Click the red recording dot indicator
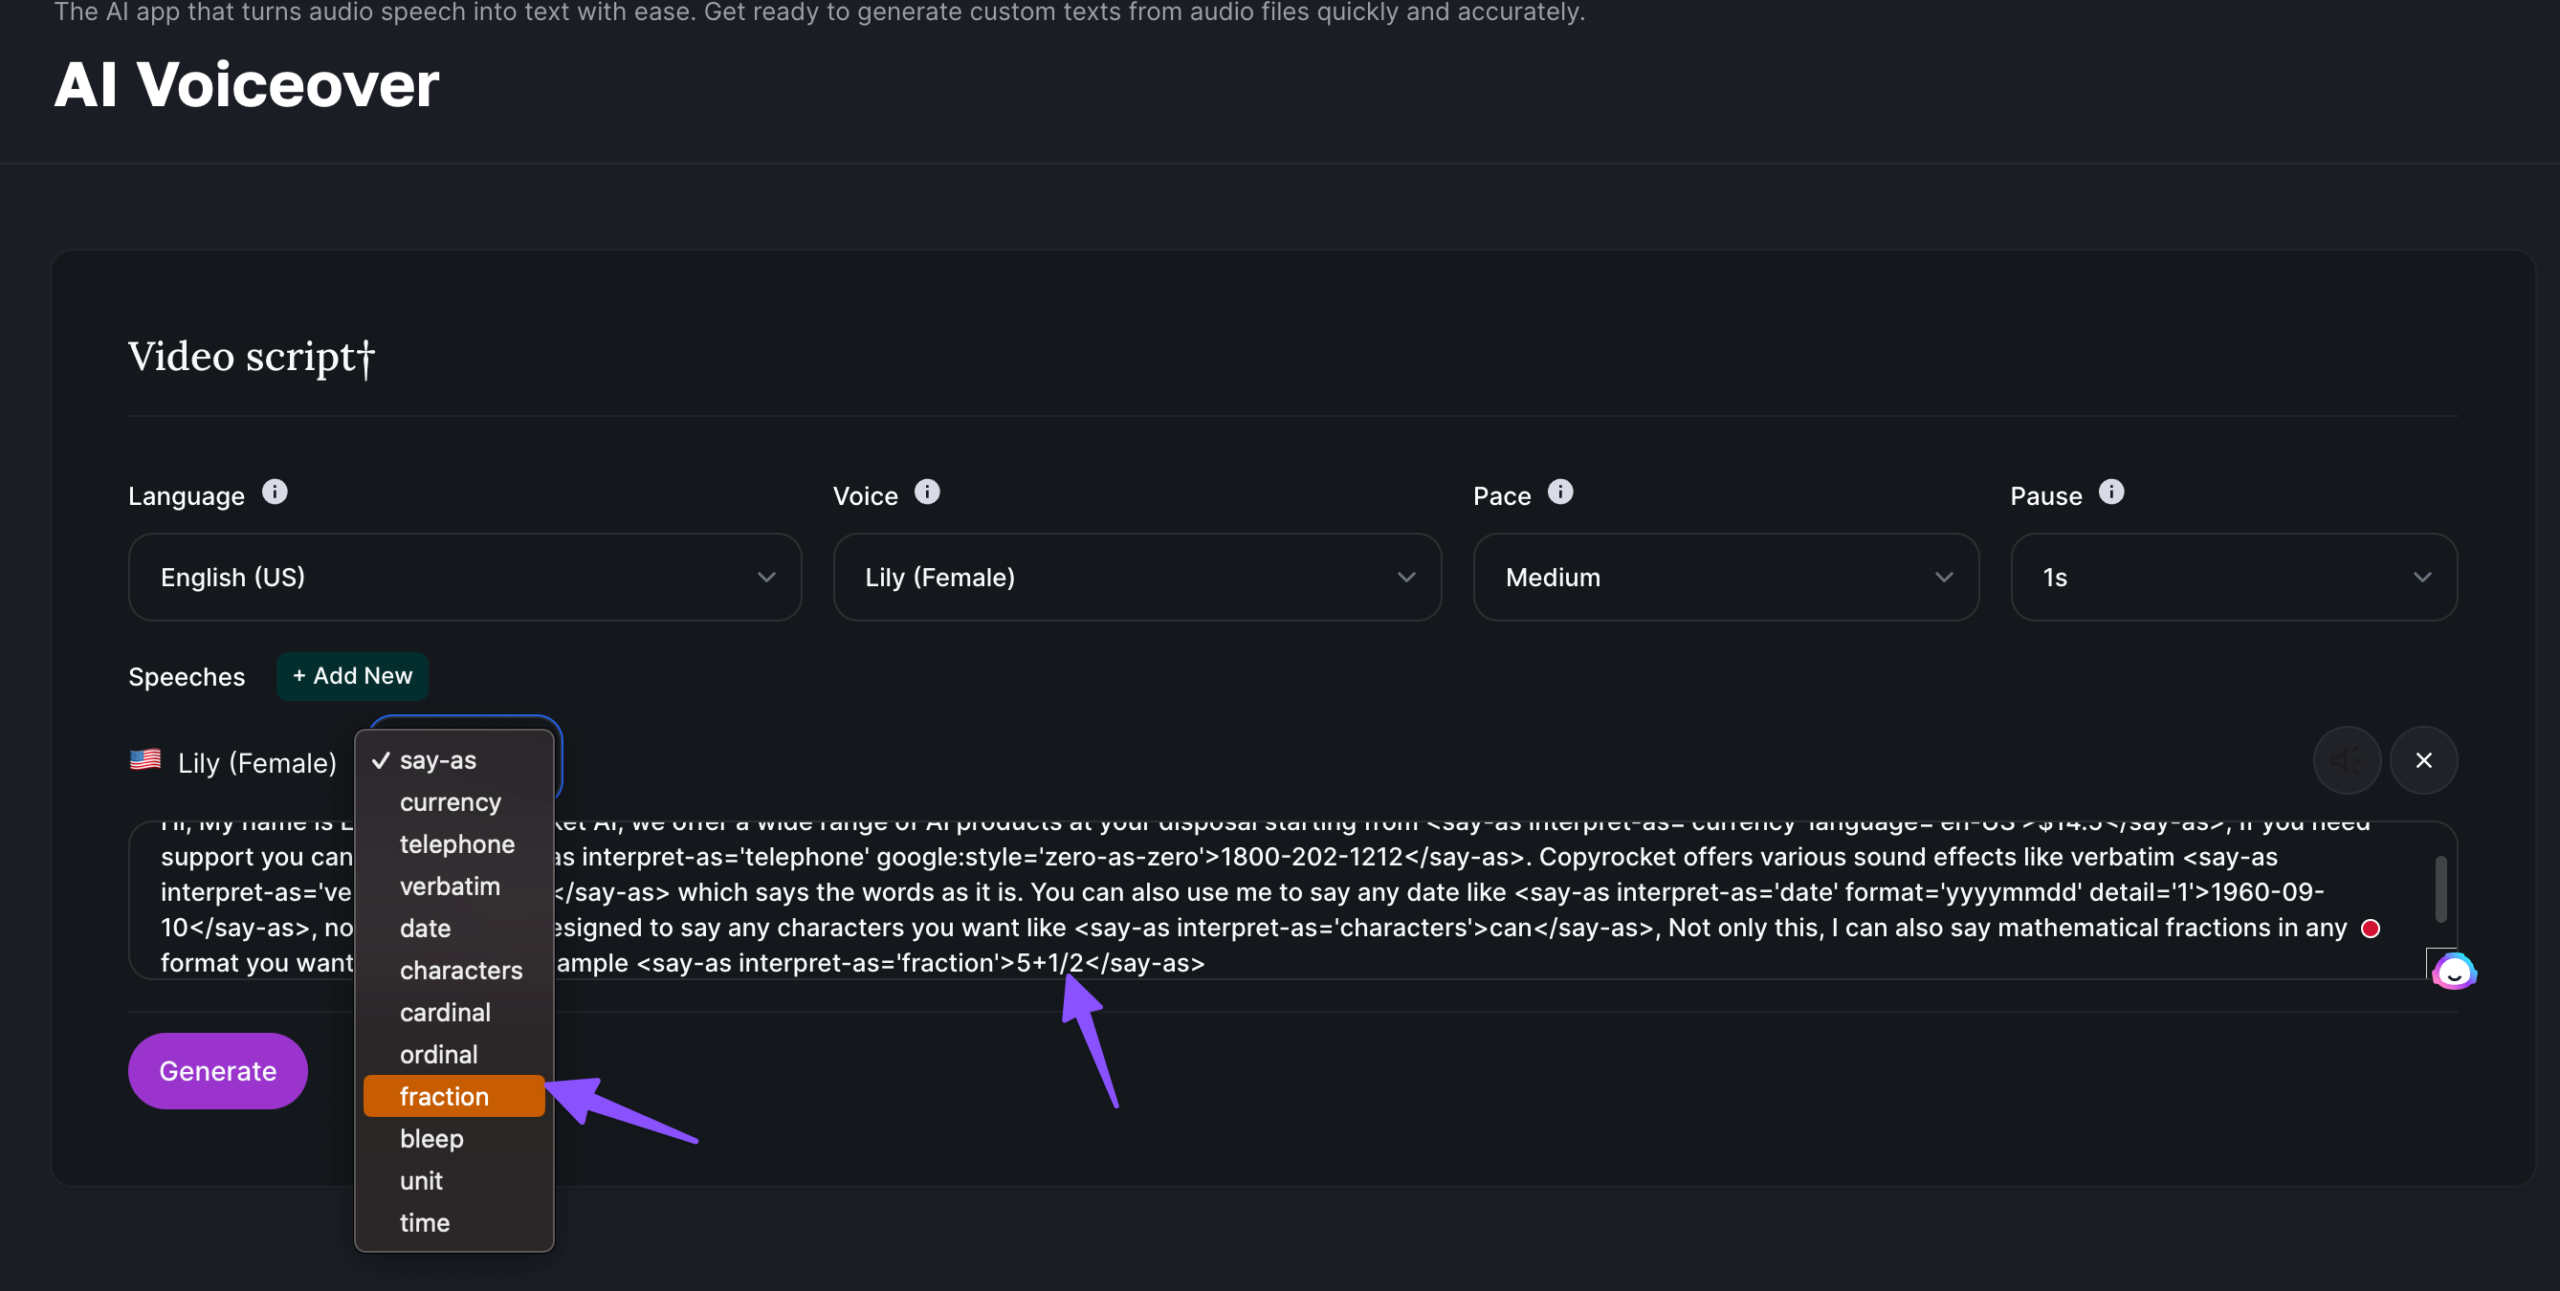The height and width of the screenshot is (1291, 2560). tap(2370, 928)
